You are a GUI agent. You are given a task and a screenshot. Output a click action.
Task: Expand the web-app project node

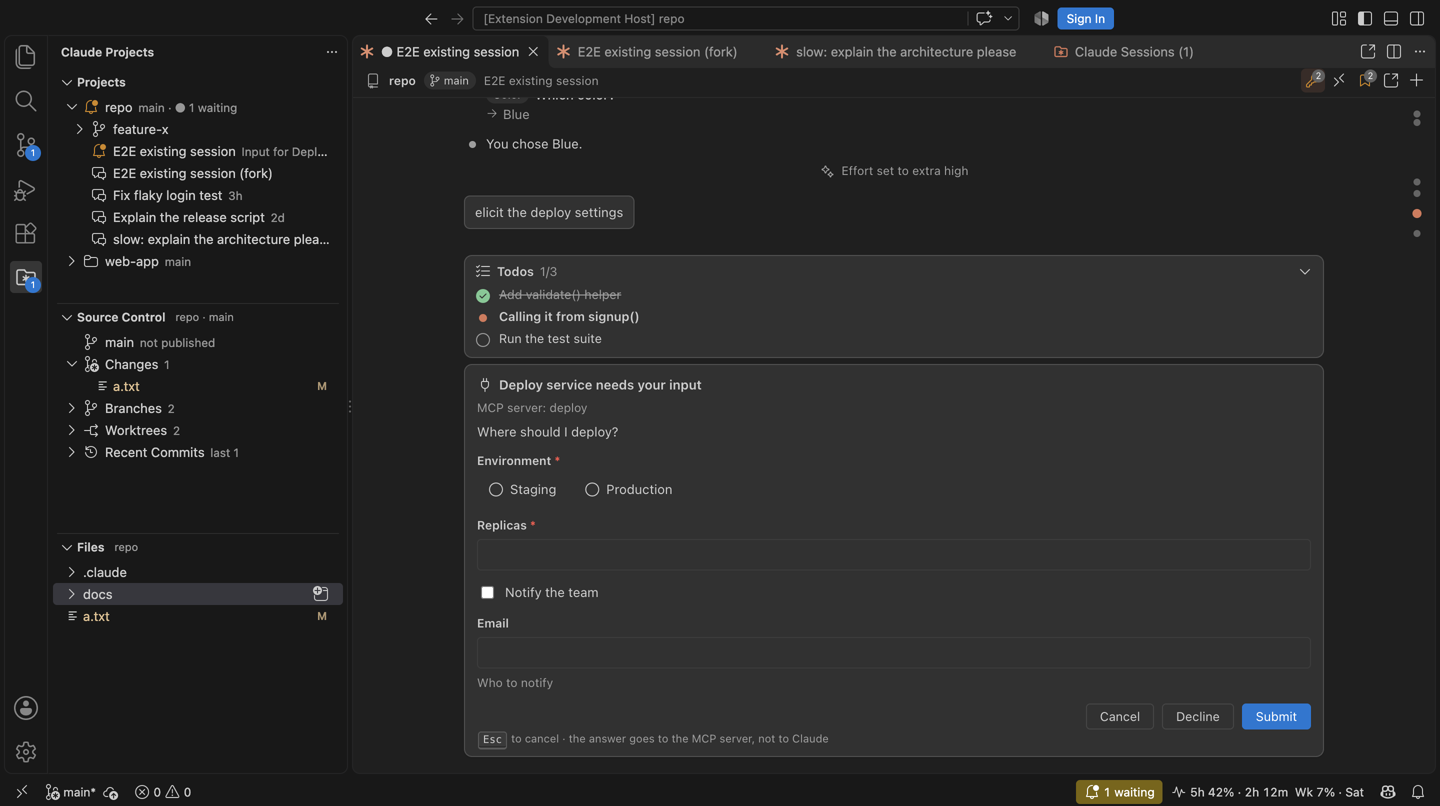[72, 262]
